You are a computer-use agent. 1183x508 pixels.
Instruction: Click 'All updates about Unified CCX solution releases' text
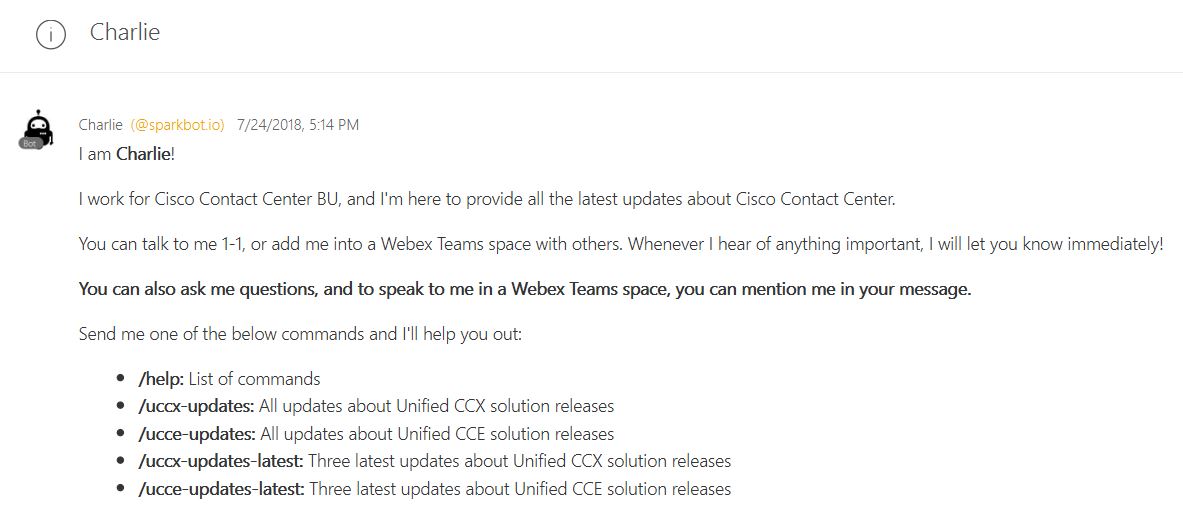[x=438, y=406]
